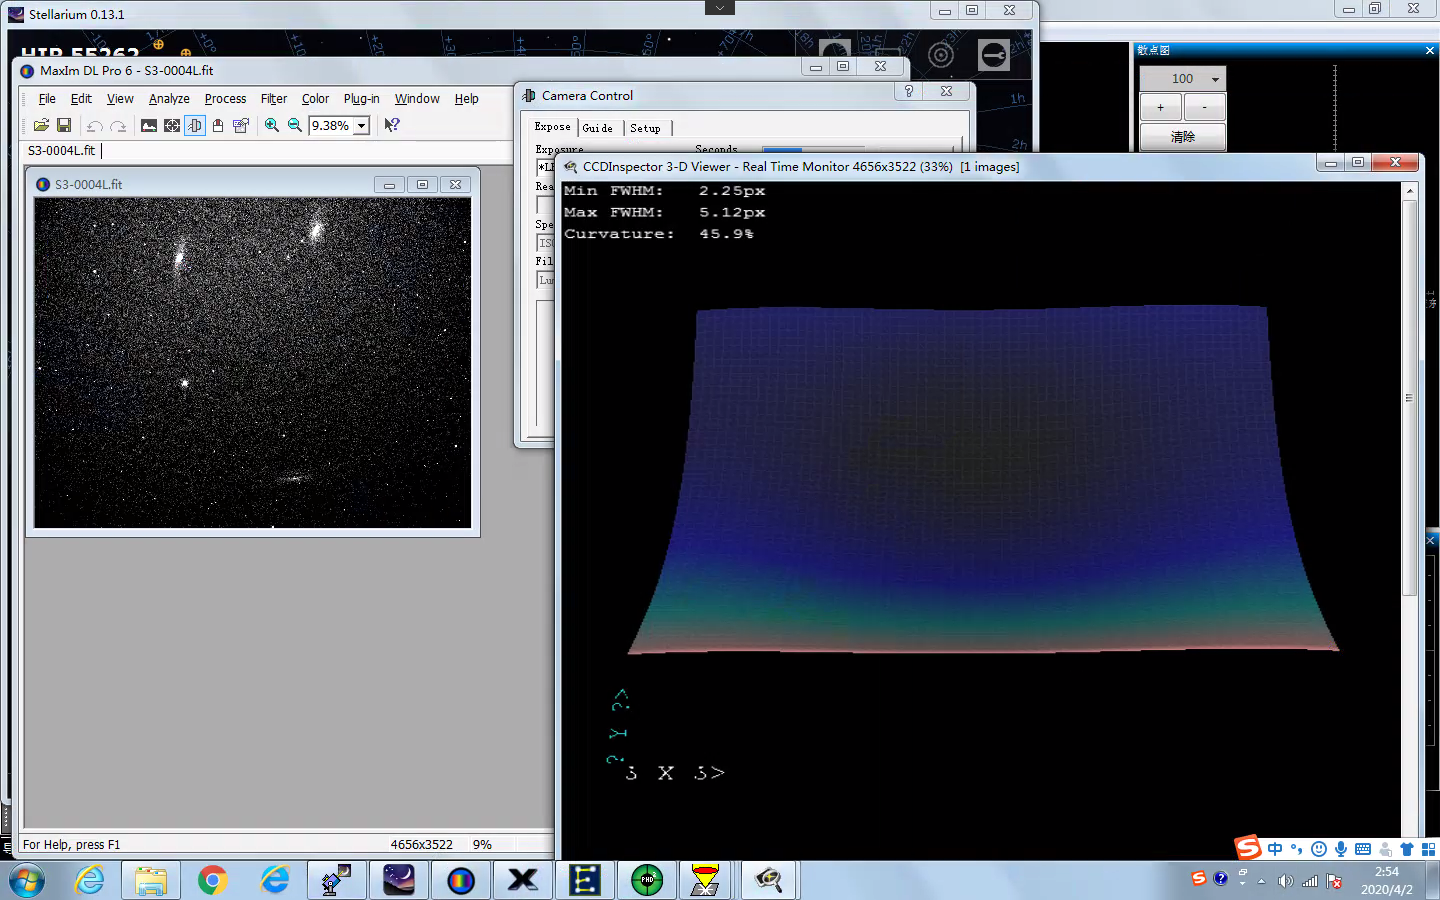1440x900 pixels.
Task: Launch Google Chrome from the taskbar
Action: tap(212, 880)
